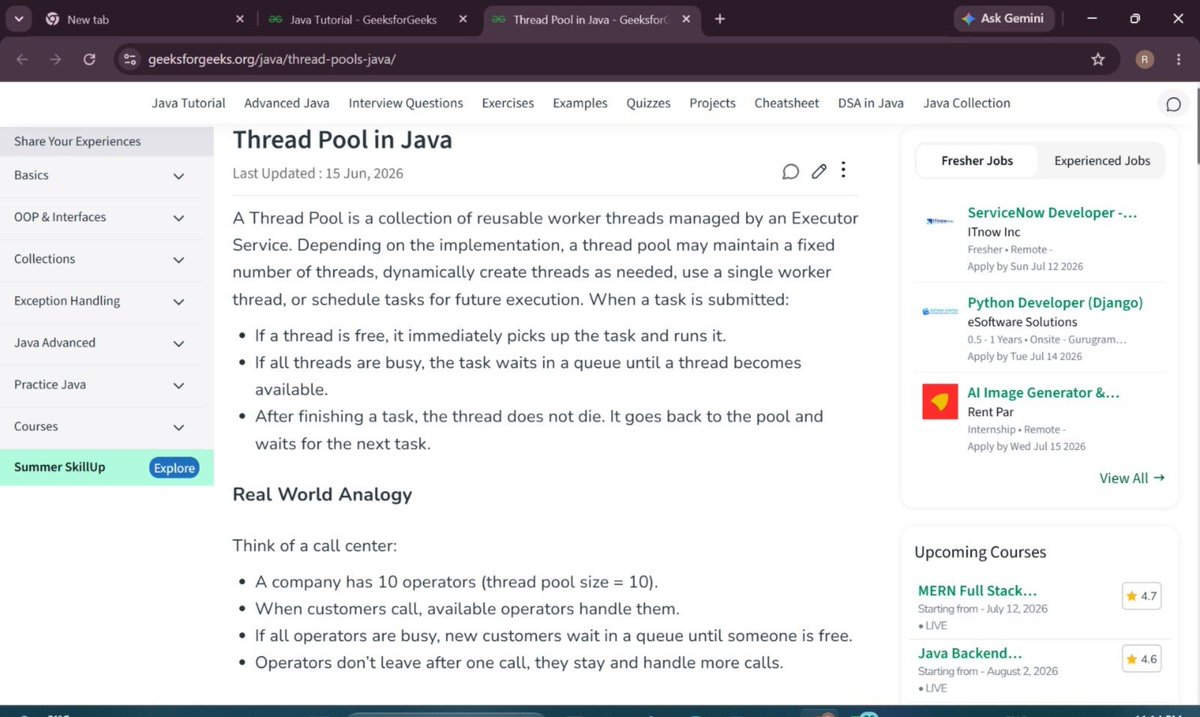Open the chat bubble icon in navigation bar
Image resolution: width=1200 pixels, height=717 pixels.
coord(1174,104)
